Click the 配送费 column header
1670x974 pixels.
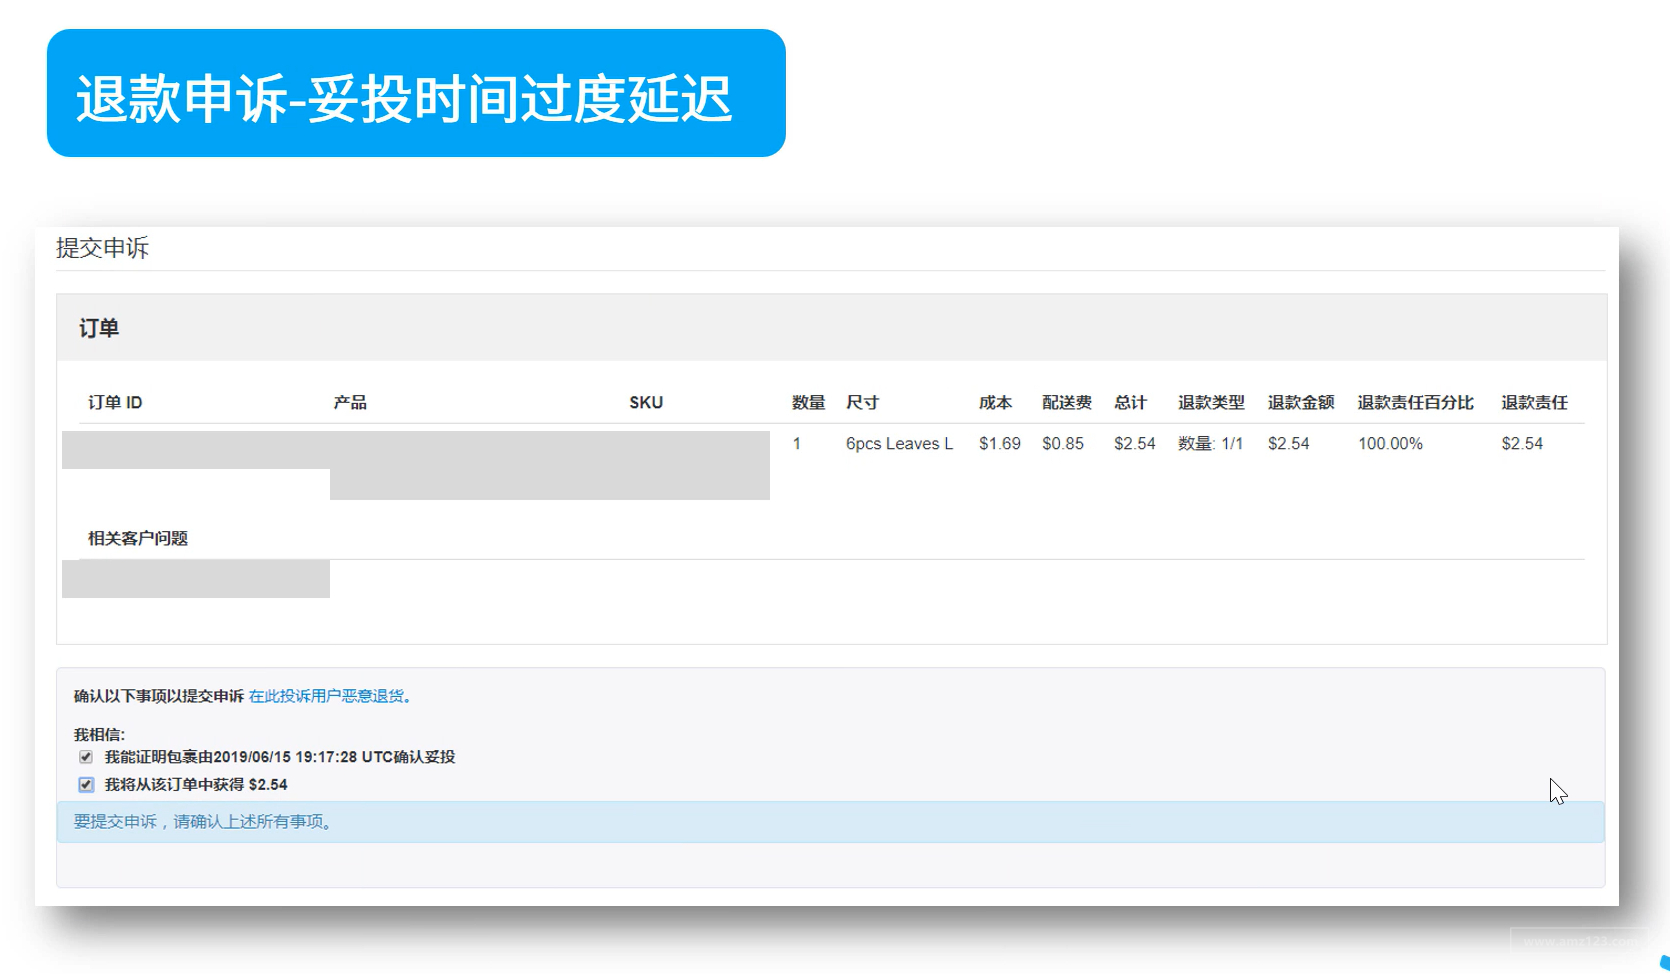tap(1067, 402)
